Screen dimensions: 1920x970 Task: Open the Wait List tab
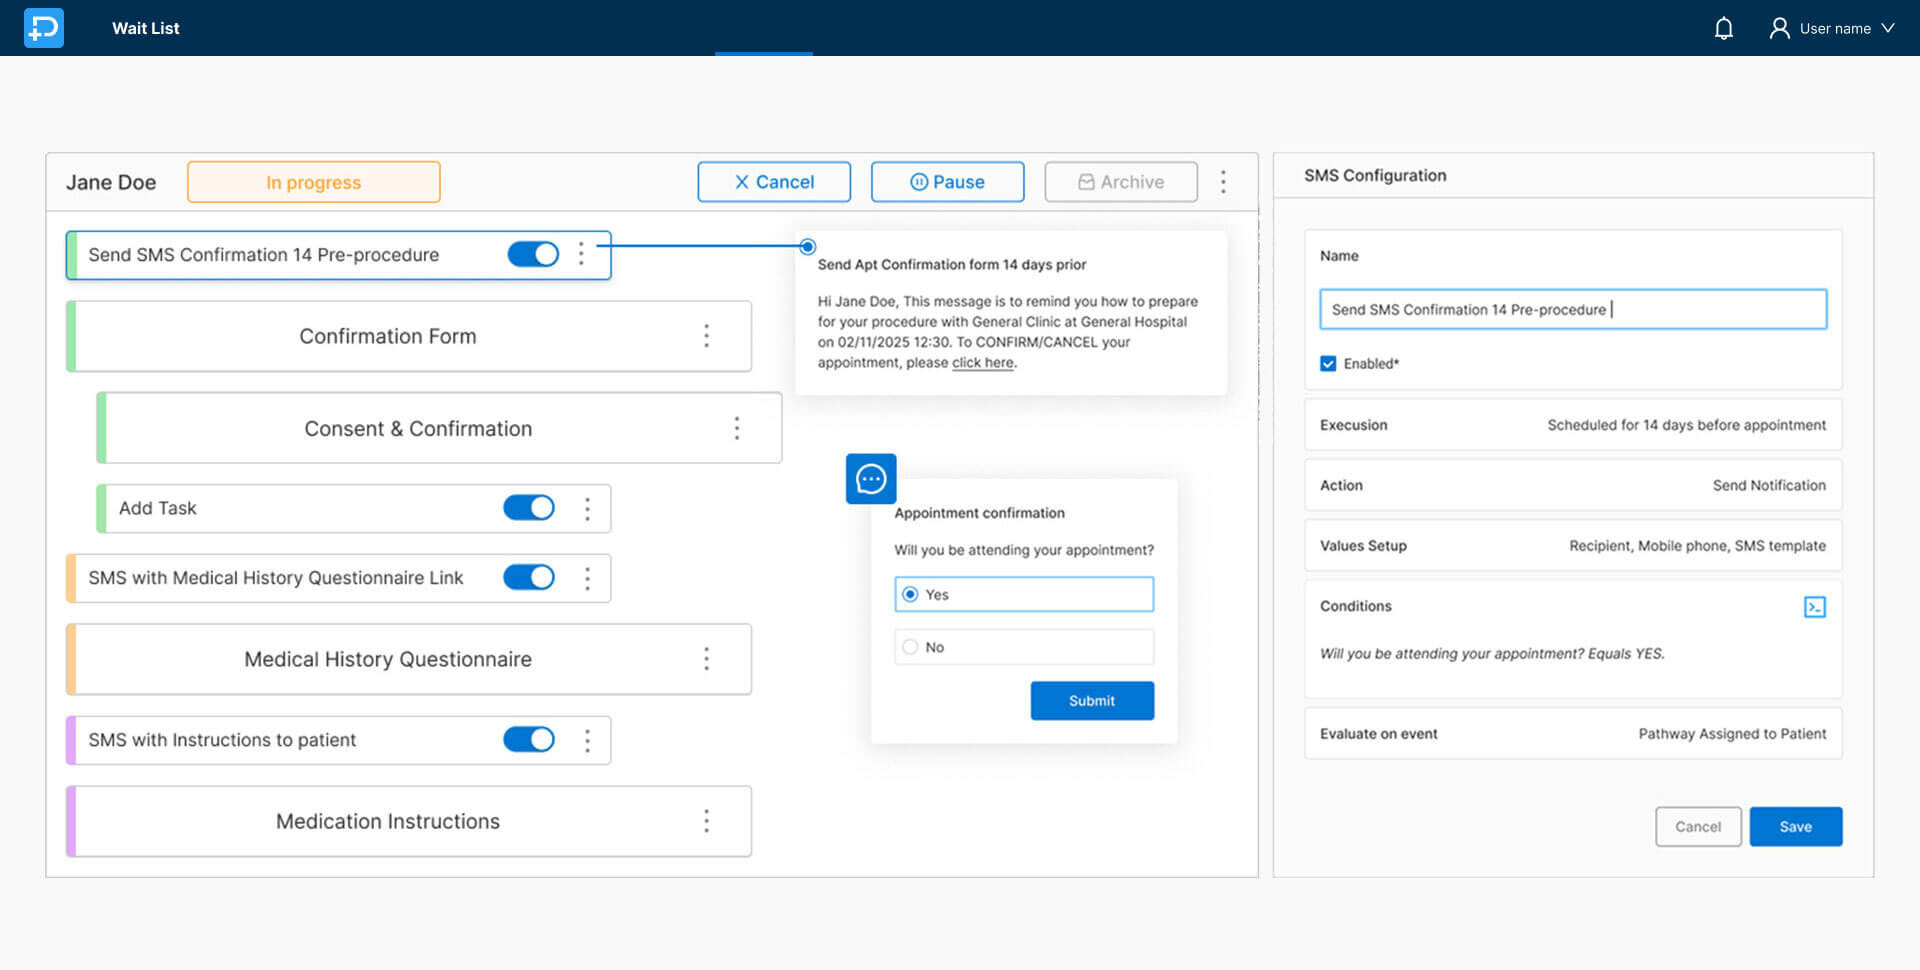click(146, 28)
